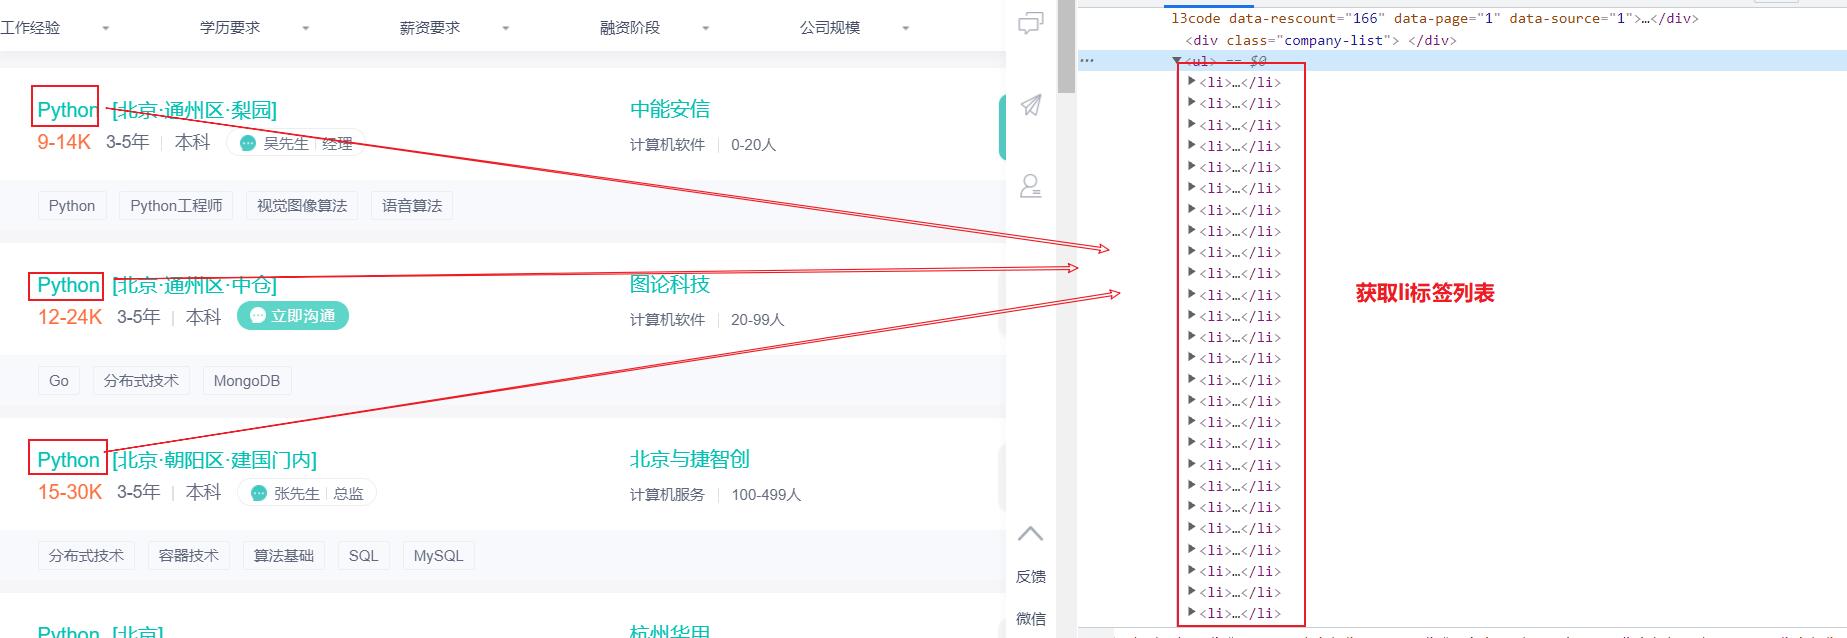Select the data-rescount="166" div line in DevTools

1434,18
